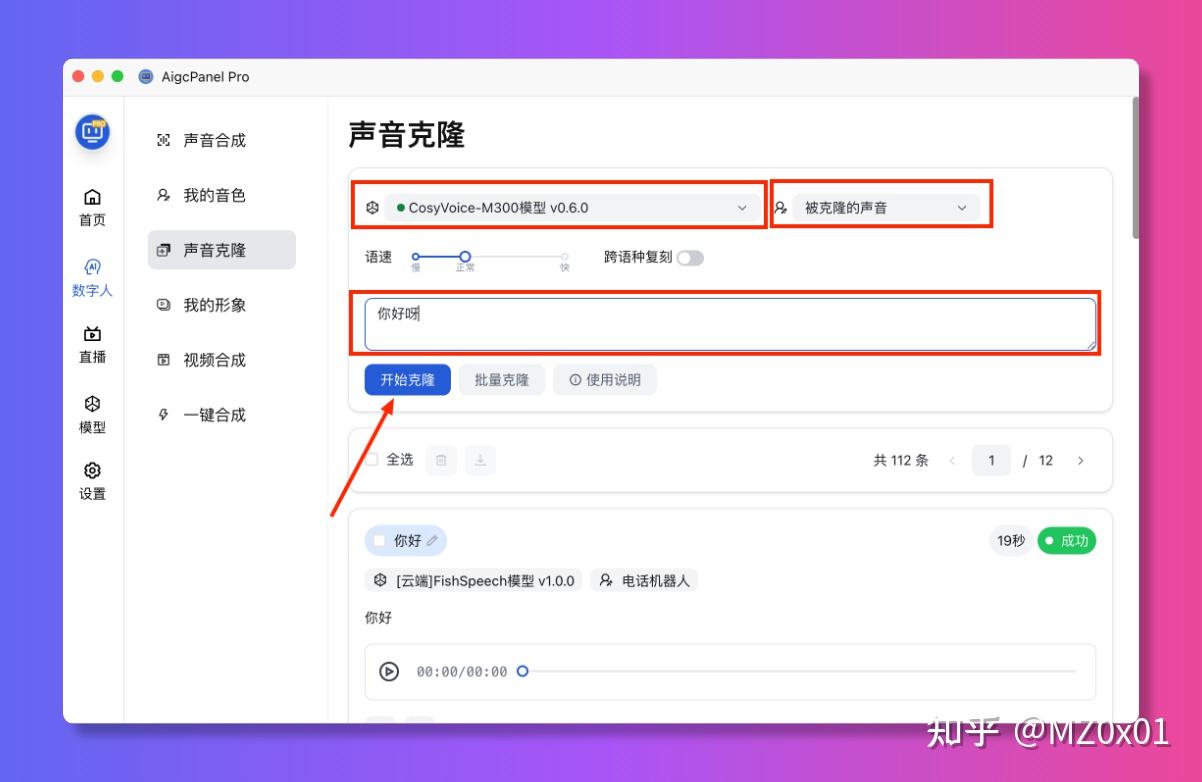Click the download icon beside 全选
This screenshot has width=1202, height=782.
480,460
